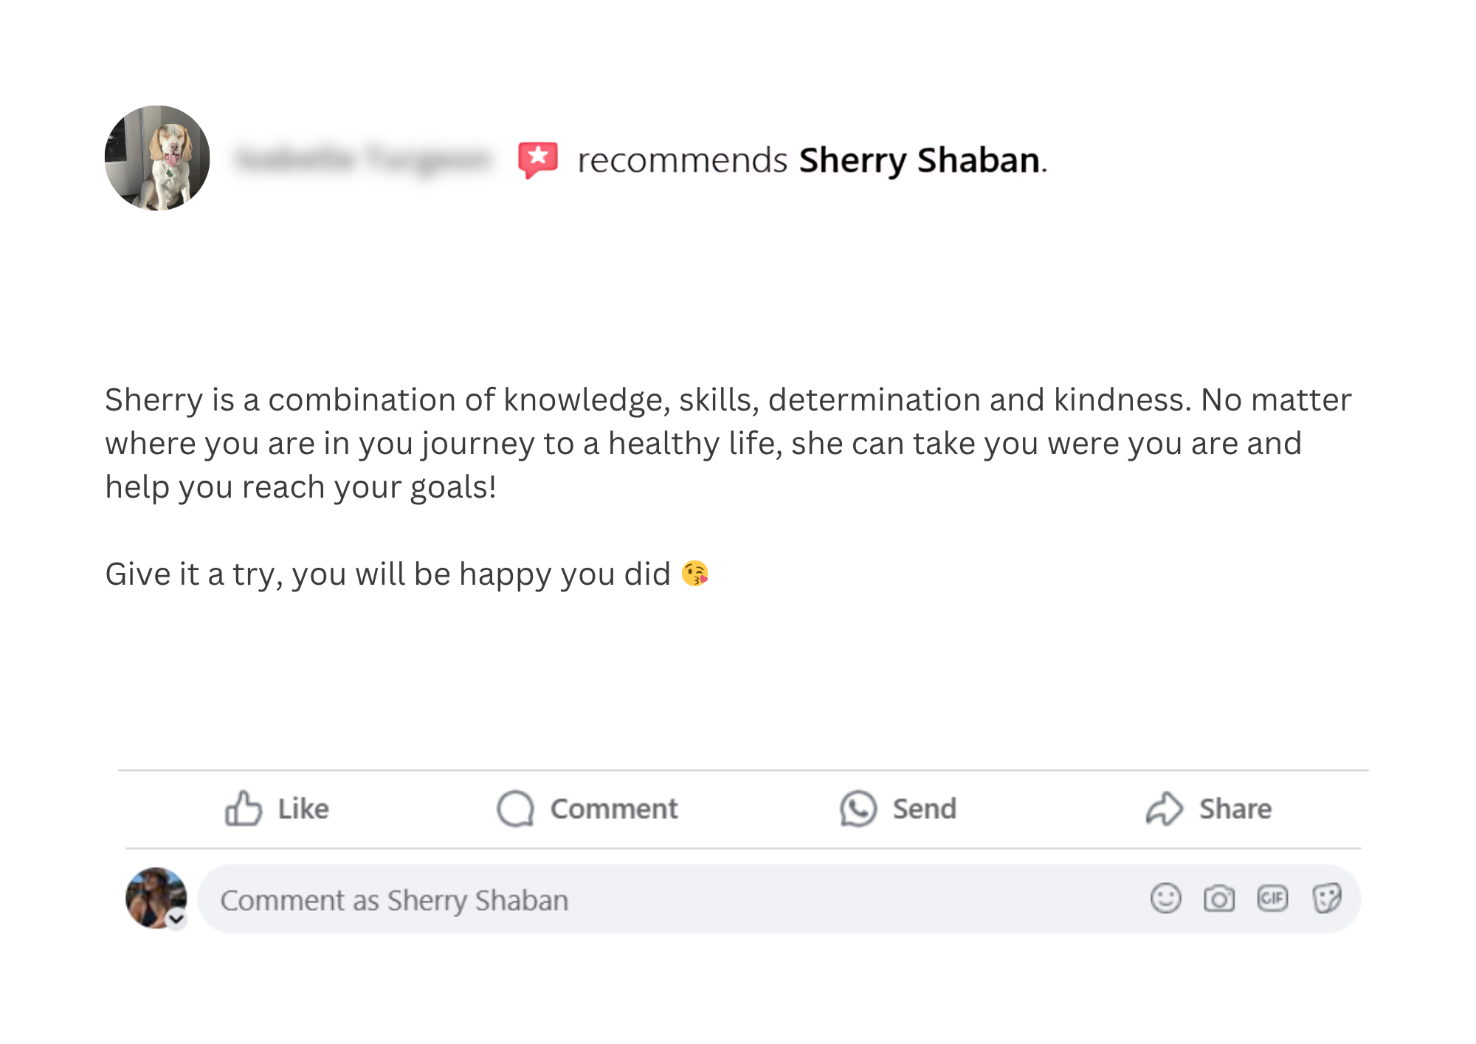Screen dimensions: 1476x1044
Task: Open the reviewer's dog profile picture
Action: click(x=157, y=158)
